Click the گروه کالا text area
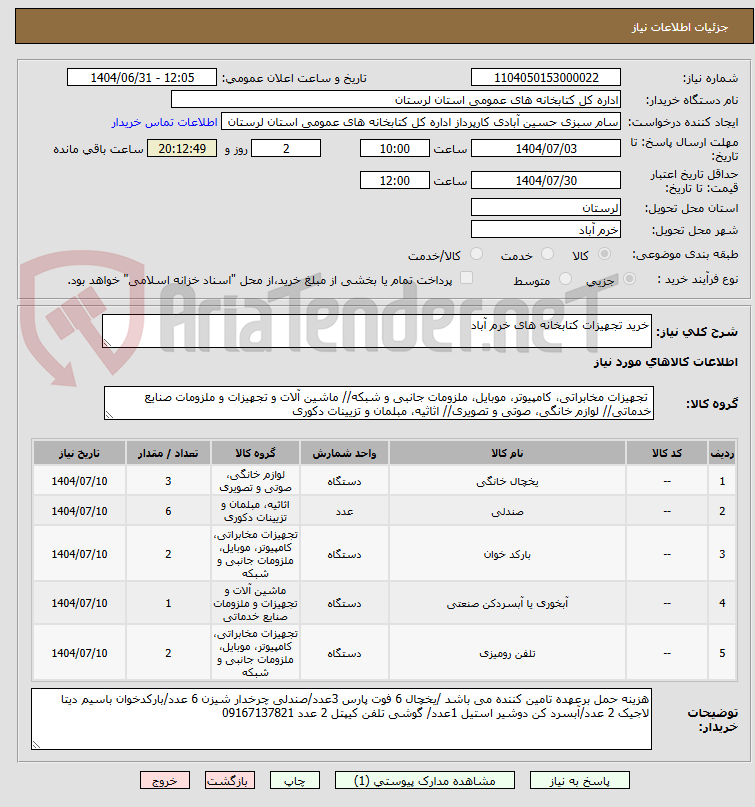Image resolution: width=755 pixels, height=807 pixels. coord(379,404)
